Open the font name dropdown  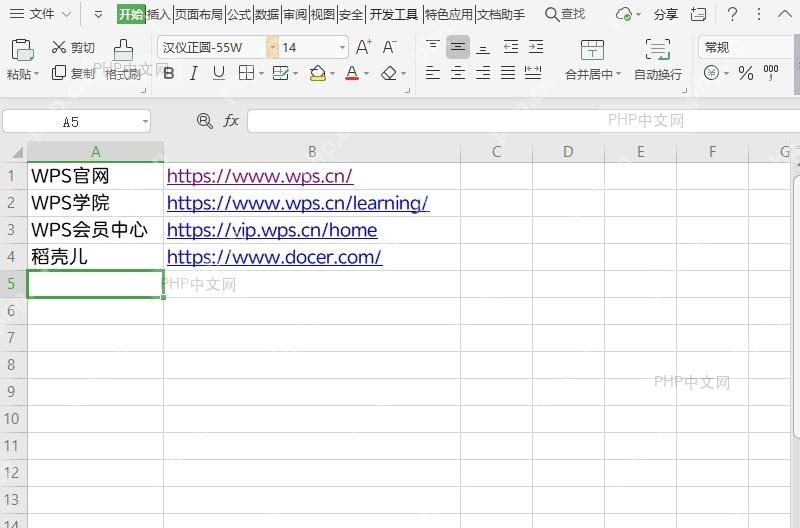272,47
